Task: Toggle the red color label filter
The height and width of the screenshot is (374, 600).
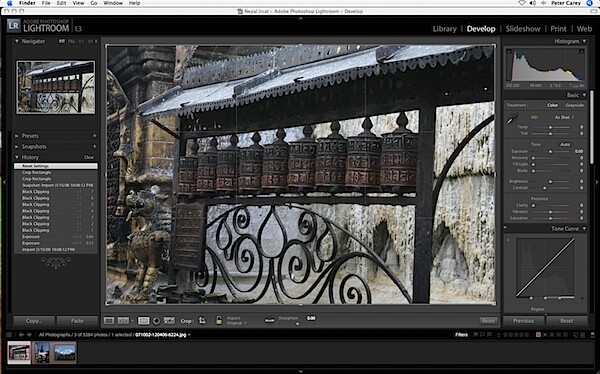Action: 538,335
